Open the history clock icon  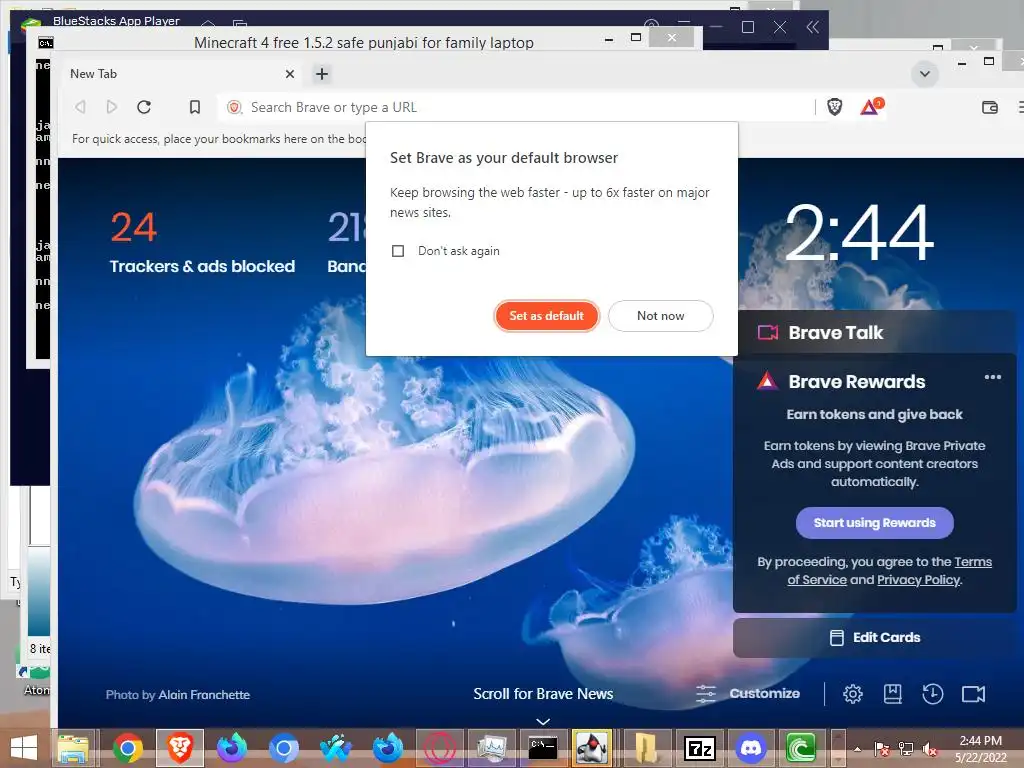click(932, 693)
